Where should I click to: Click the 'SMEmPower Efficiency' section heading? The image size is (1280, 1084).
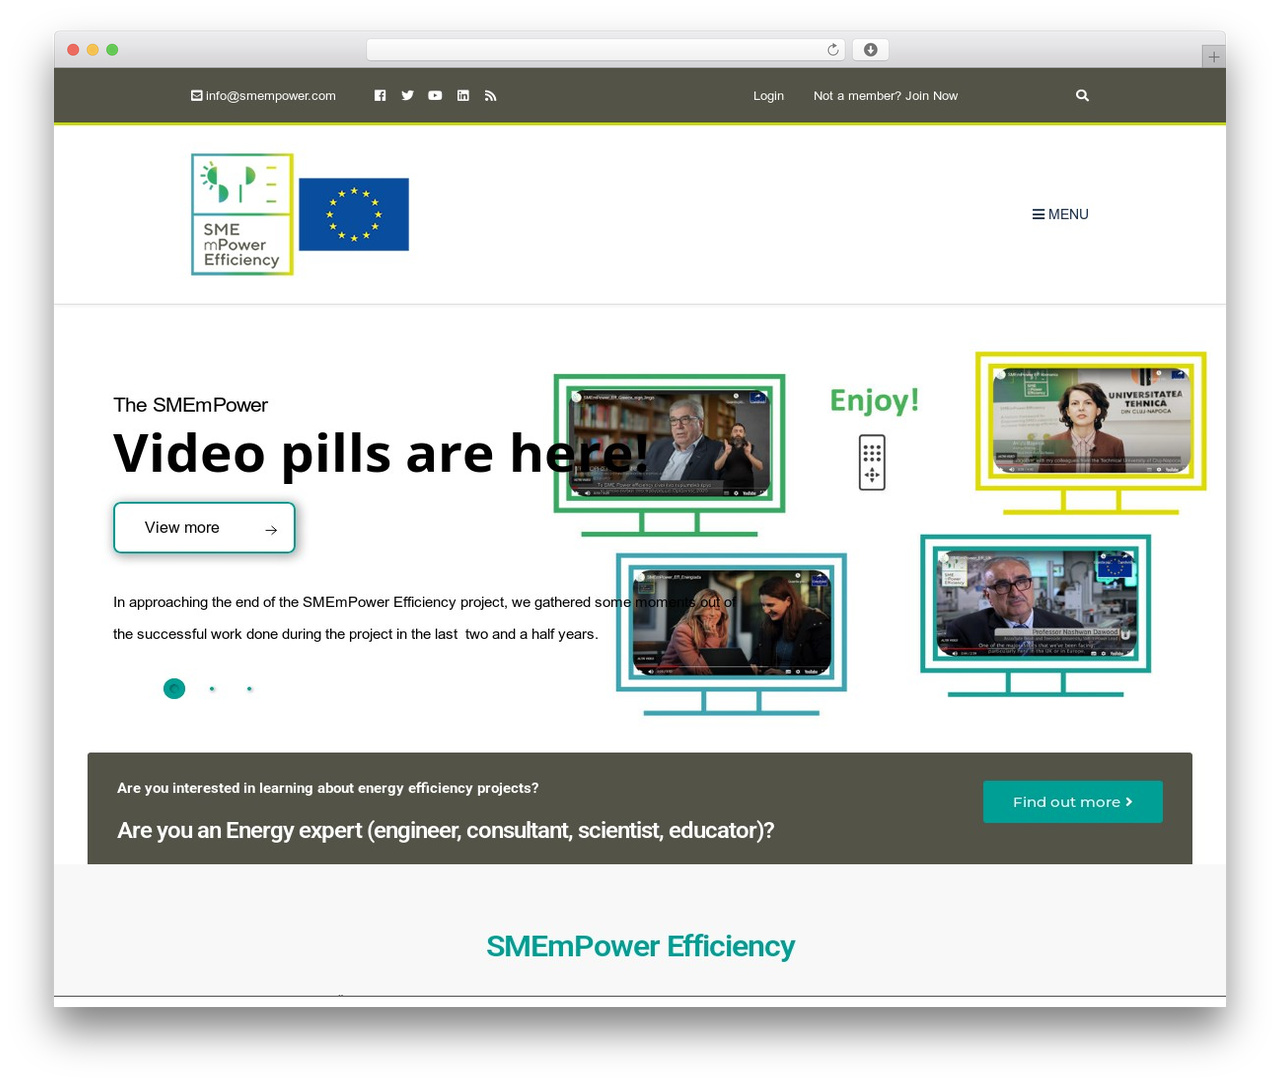[640, 946]
